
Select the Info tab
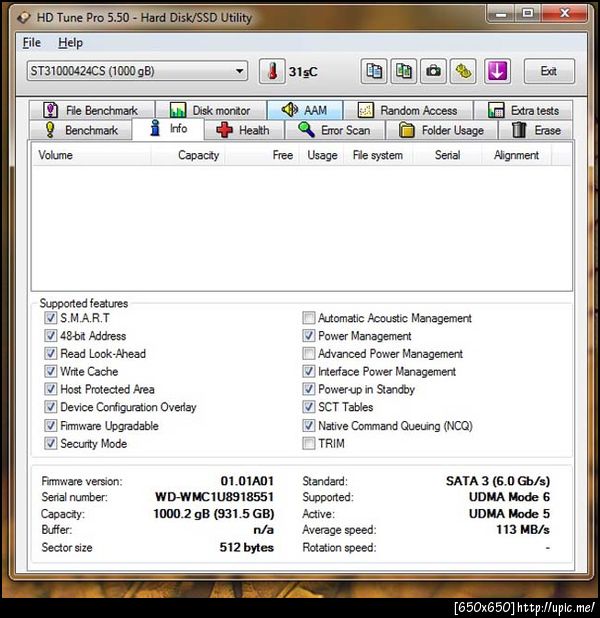click(x=168, y=129)
